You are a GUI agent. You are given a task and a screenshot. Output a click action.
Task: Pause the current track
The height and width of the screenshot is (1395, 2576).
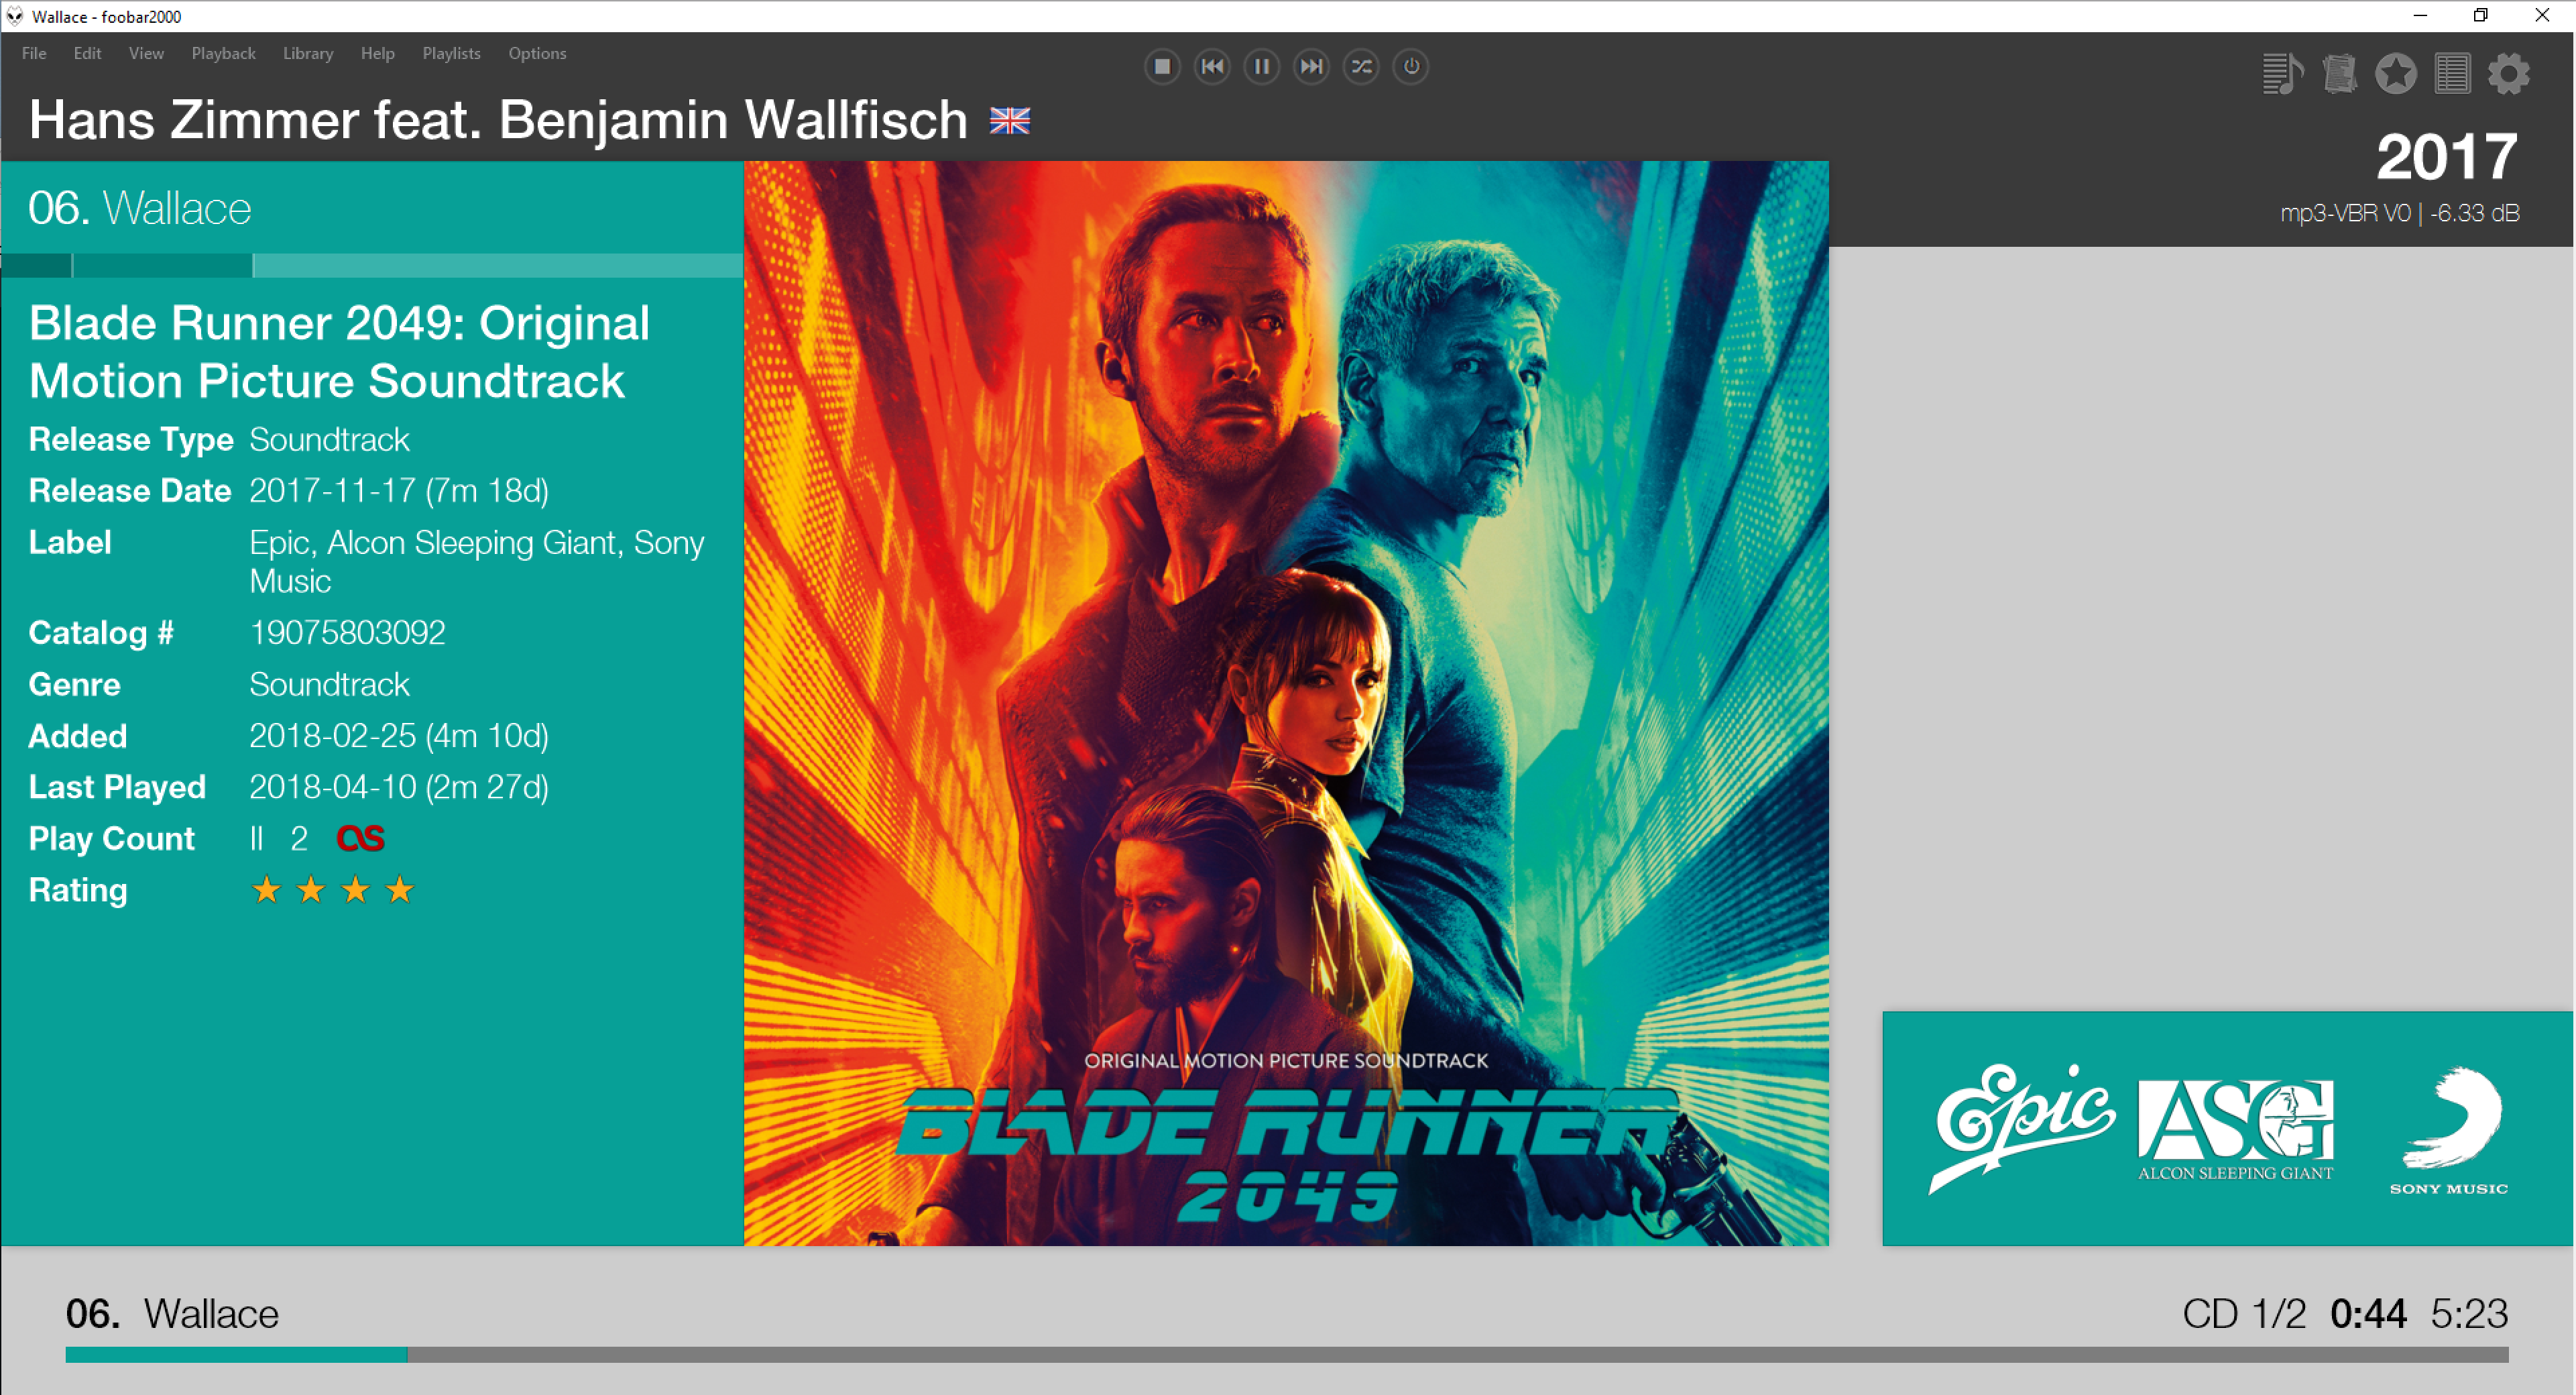click(1261, 67)
